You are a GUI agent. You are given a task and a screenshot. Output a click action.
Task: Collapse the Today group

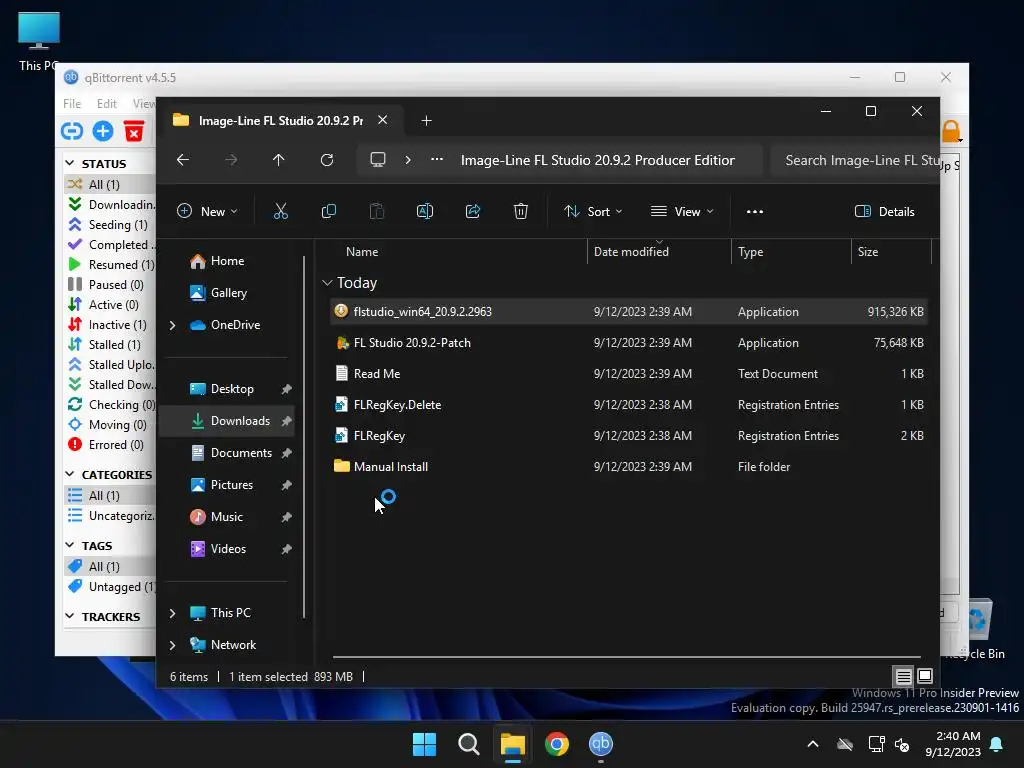pyautogui.click(x=327, y=283)
